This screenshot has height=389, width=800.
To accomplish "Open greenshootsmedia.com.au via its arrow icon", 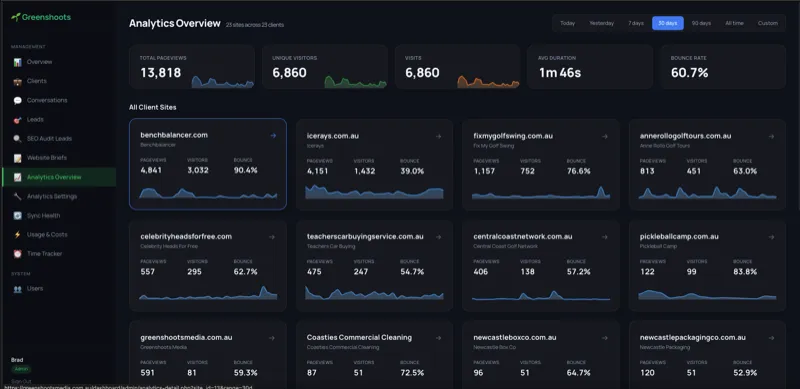I will tap(272, 338).
